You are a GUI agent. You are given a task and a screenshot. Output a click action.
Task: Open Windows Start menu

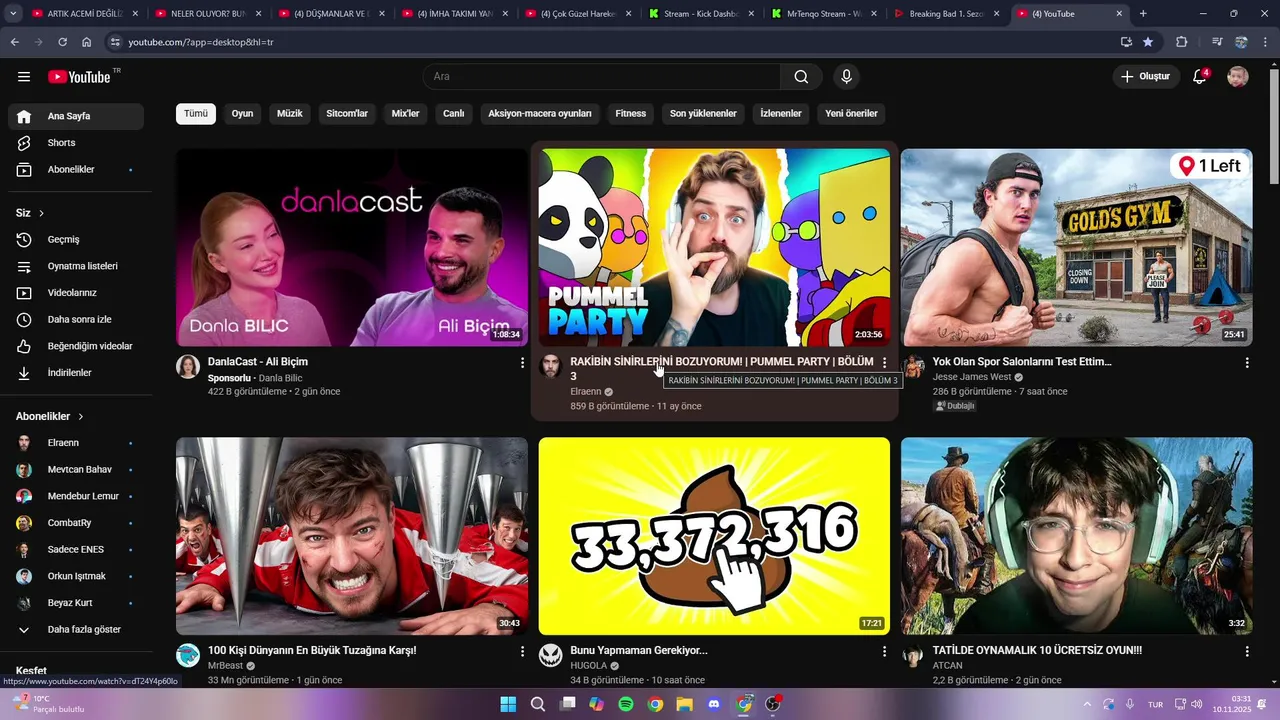[x=508, y=704]
